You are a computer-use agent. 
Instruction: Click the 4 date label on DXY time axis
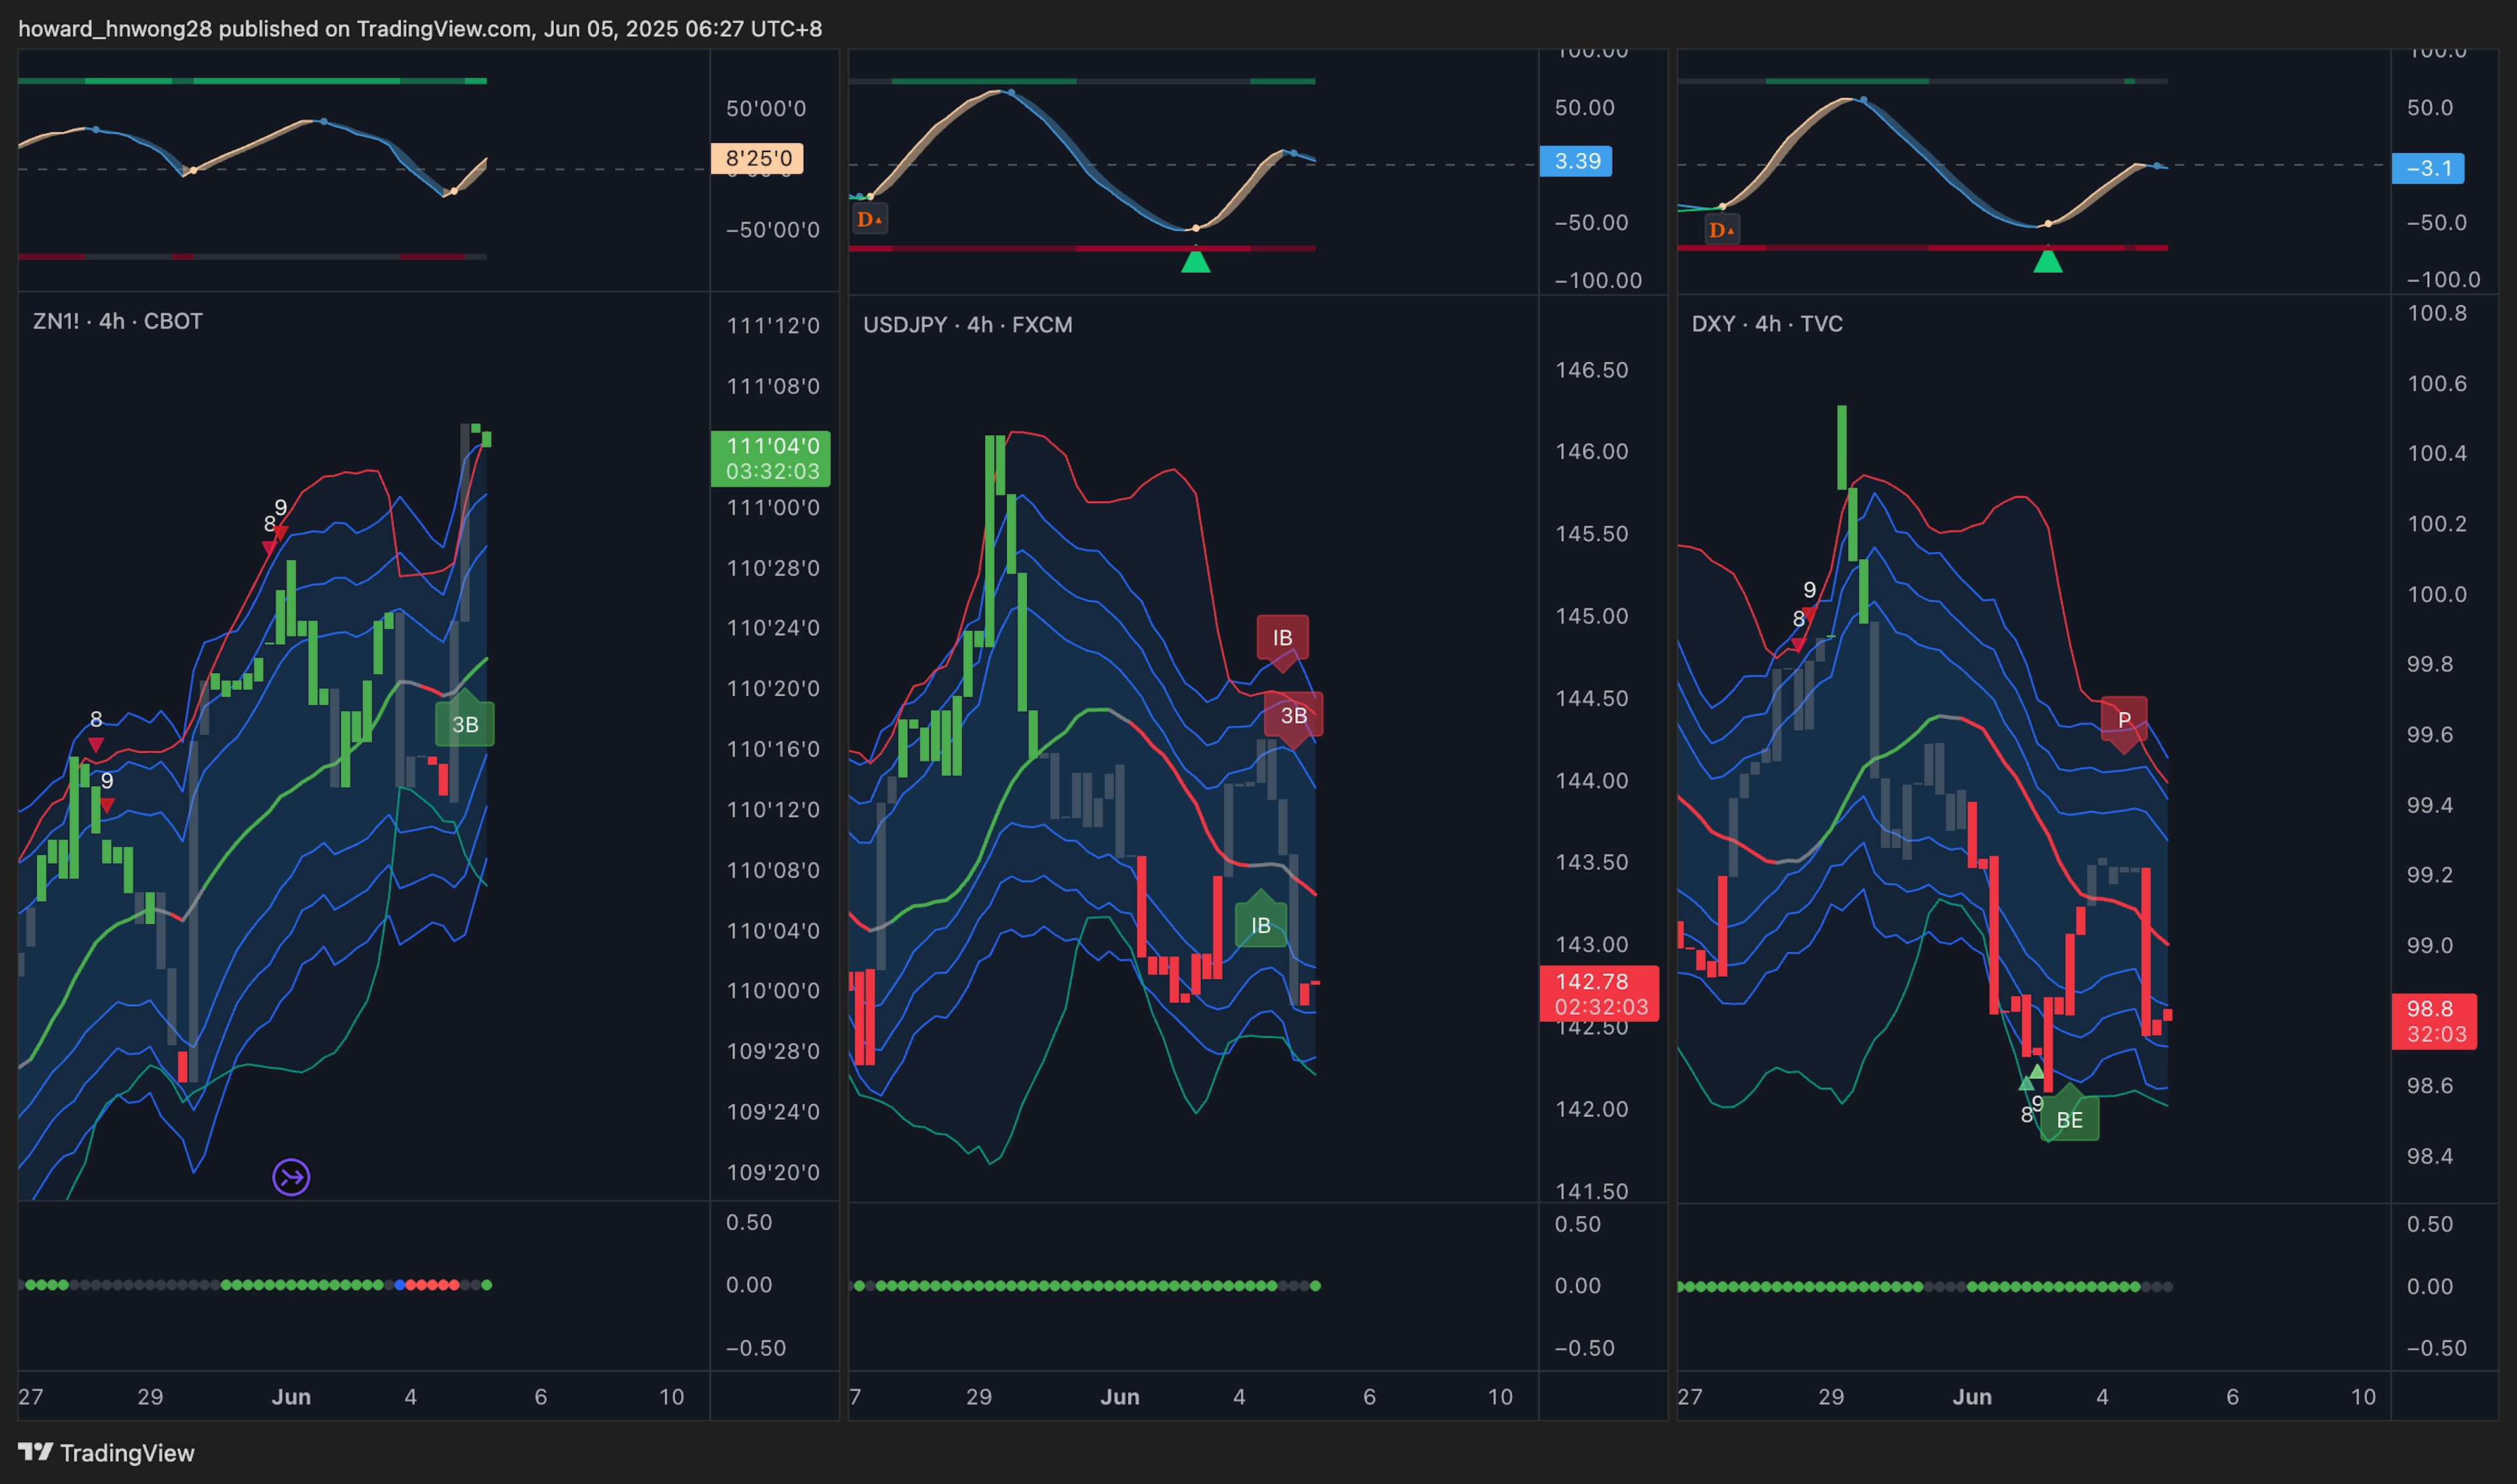click(2102, 1397)
